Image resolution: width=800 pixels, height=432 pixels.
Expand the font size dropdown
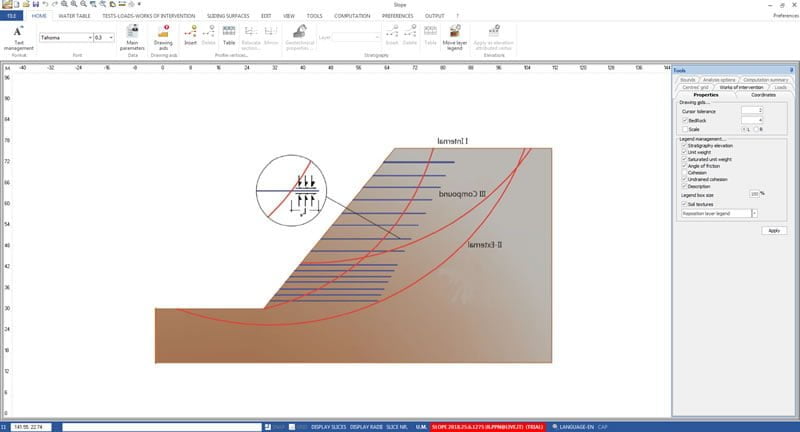click(115, 37)
